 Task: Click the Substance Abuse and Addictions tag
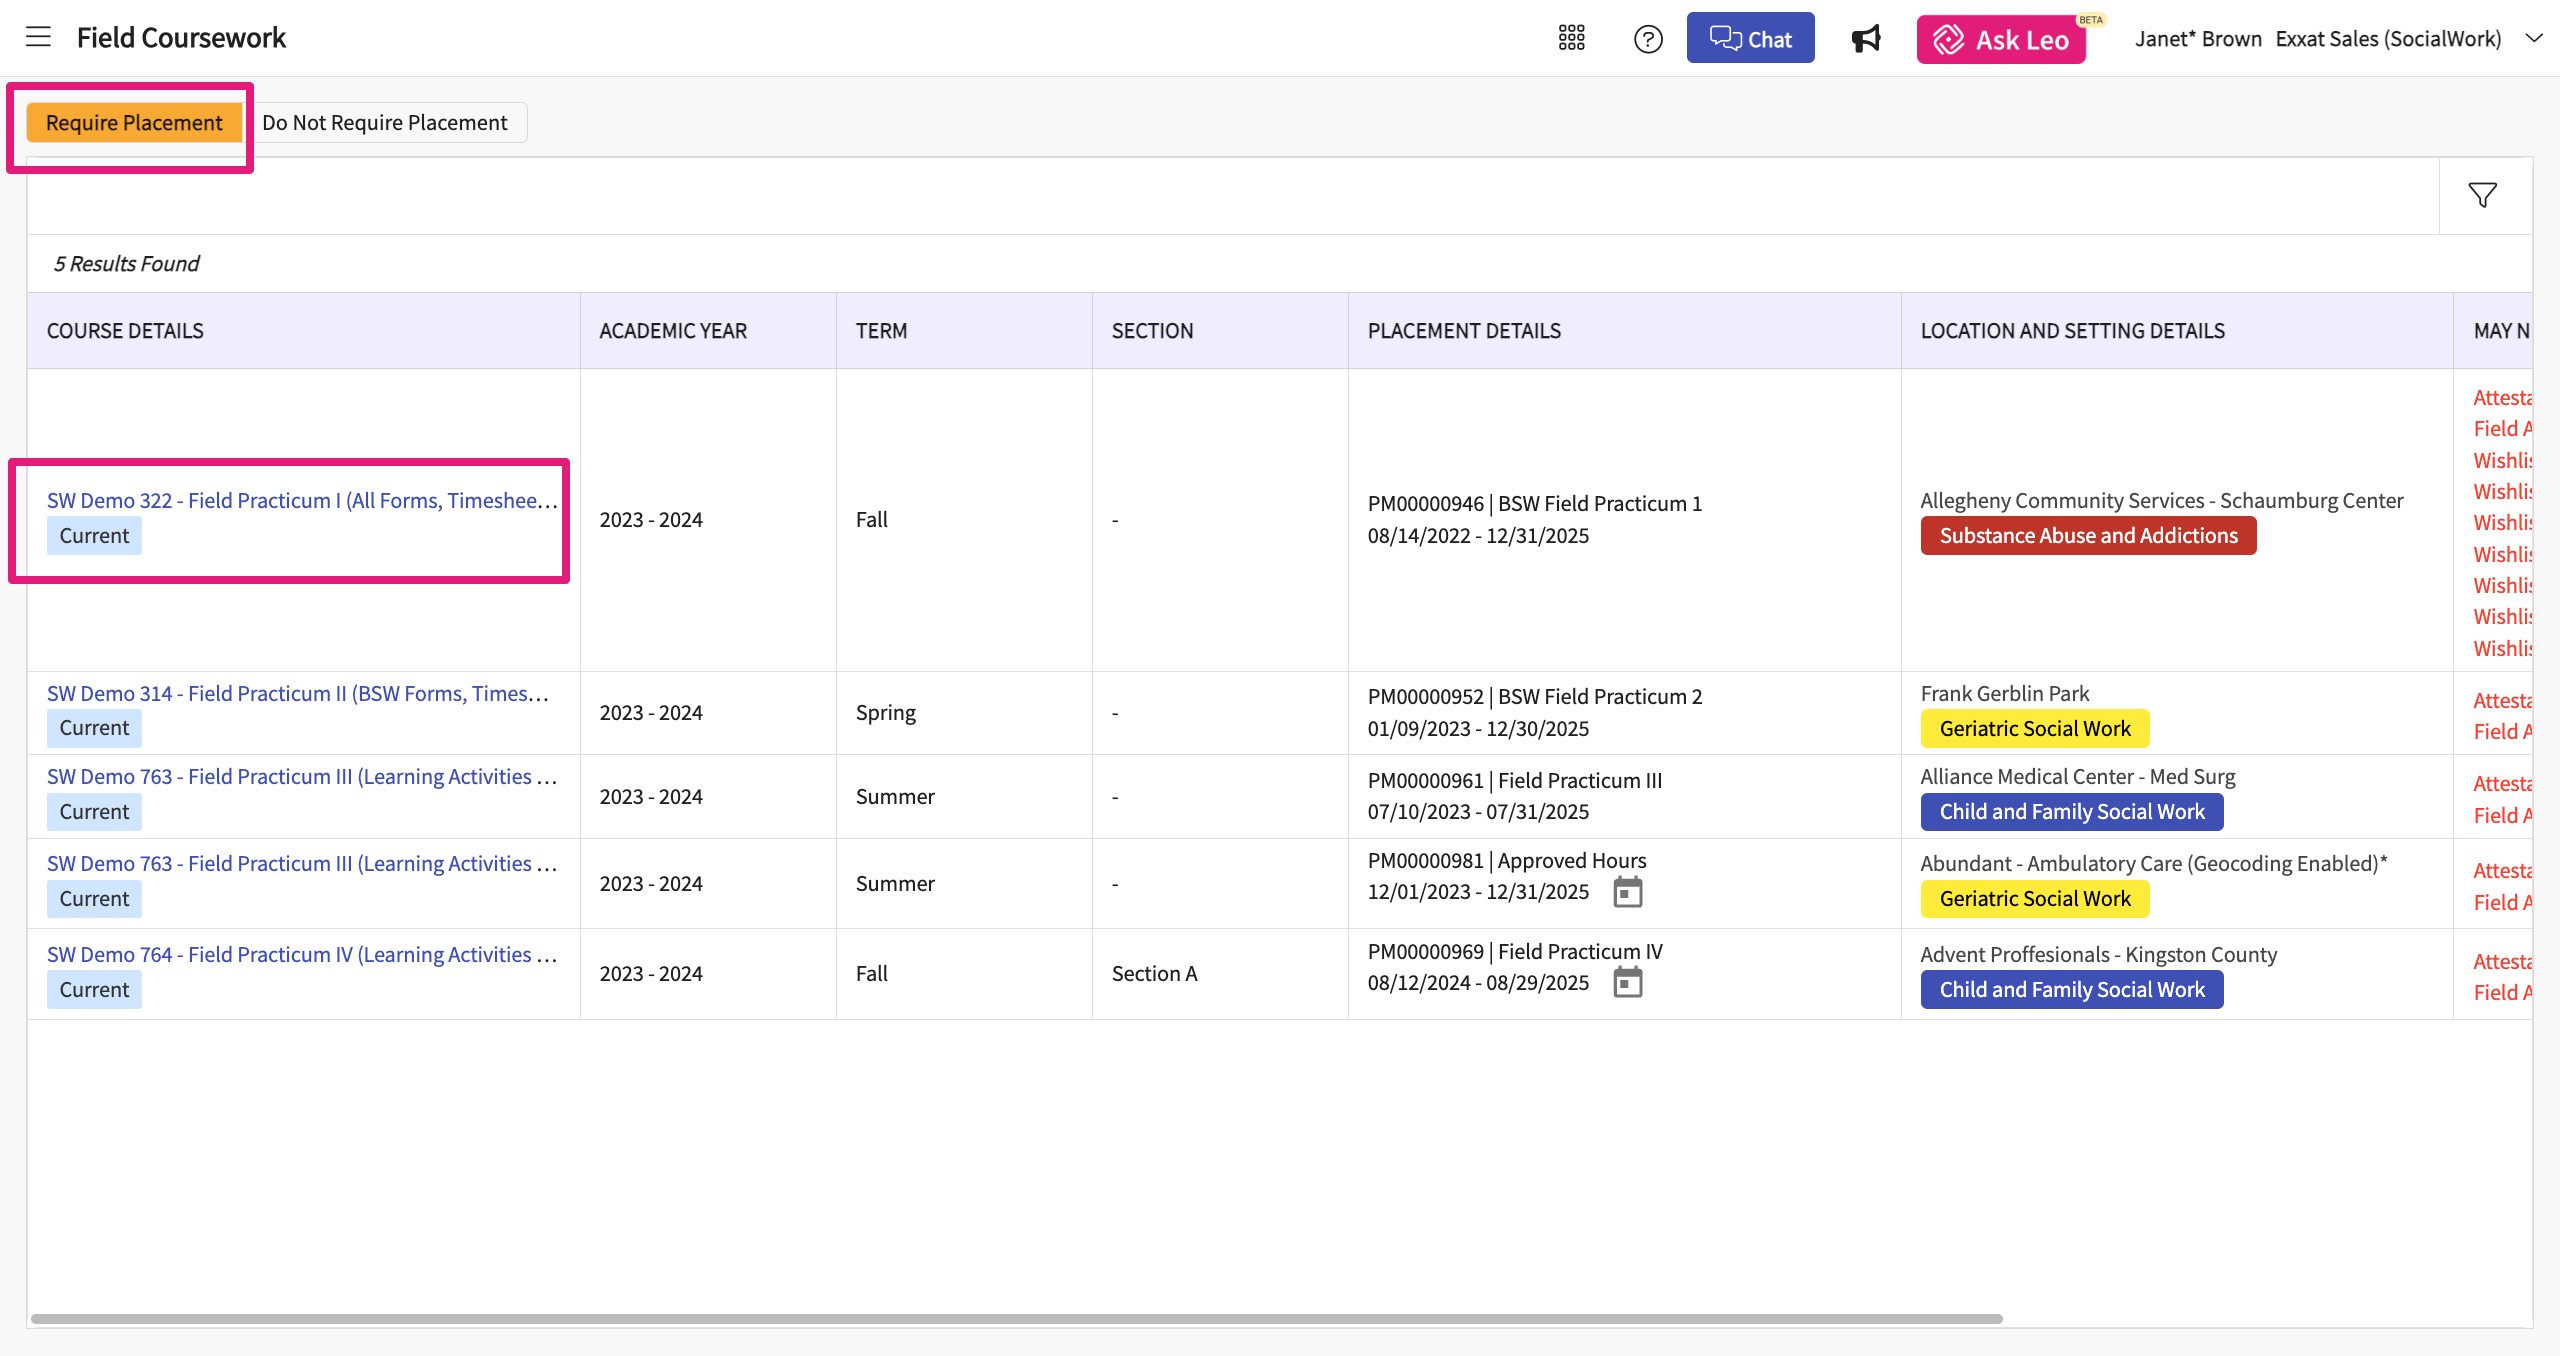click(x=2088, y=536)
